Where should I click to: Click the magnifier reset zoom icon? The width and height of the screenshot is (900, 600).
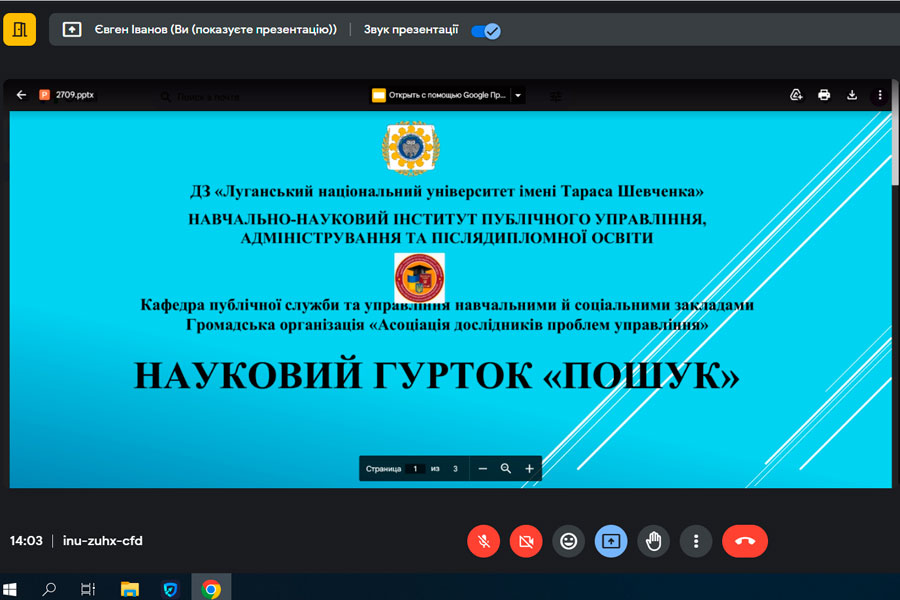click(x=506, y=469)
